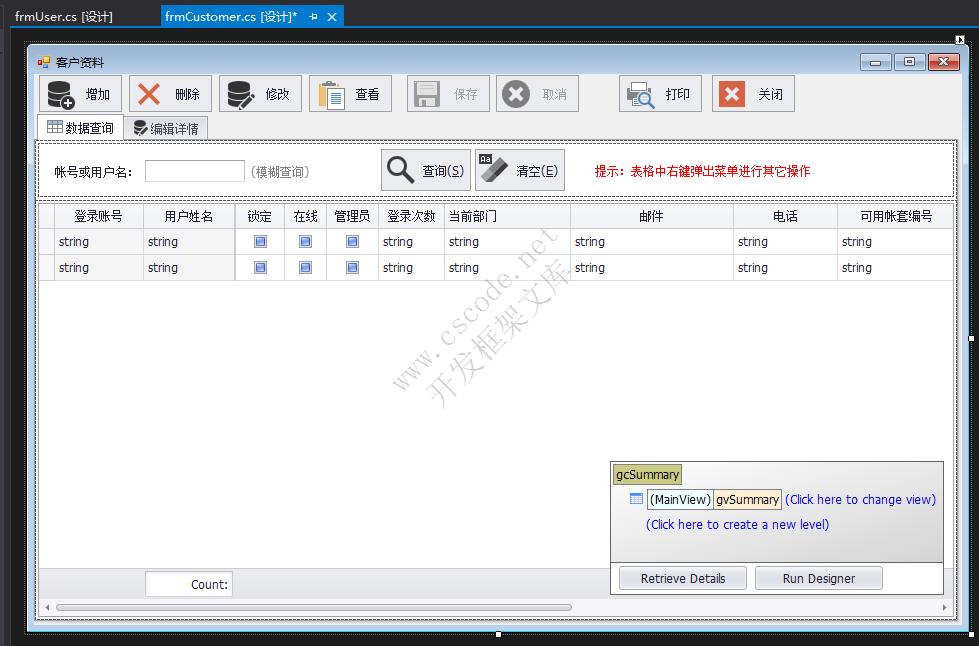Select the 修改 (Modify) database icon
The image size is (979, 646).
pos(240,94)
